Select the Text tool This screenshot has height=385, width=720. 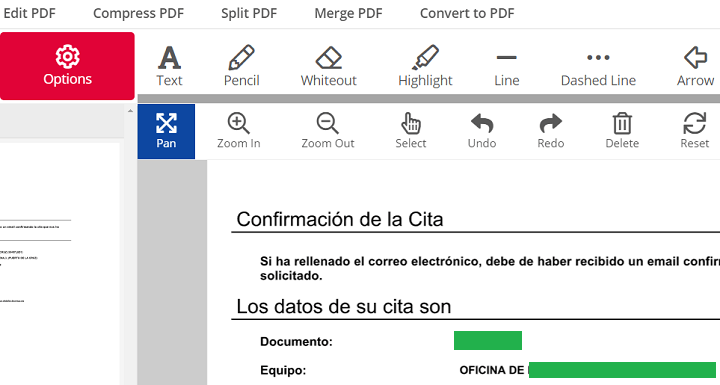(169, 66)
